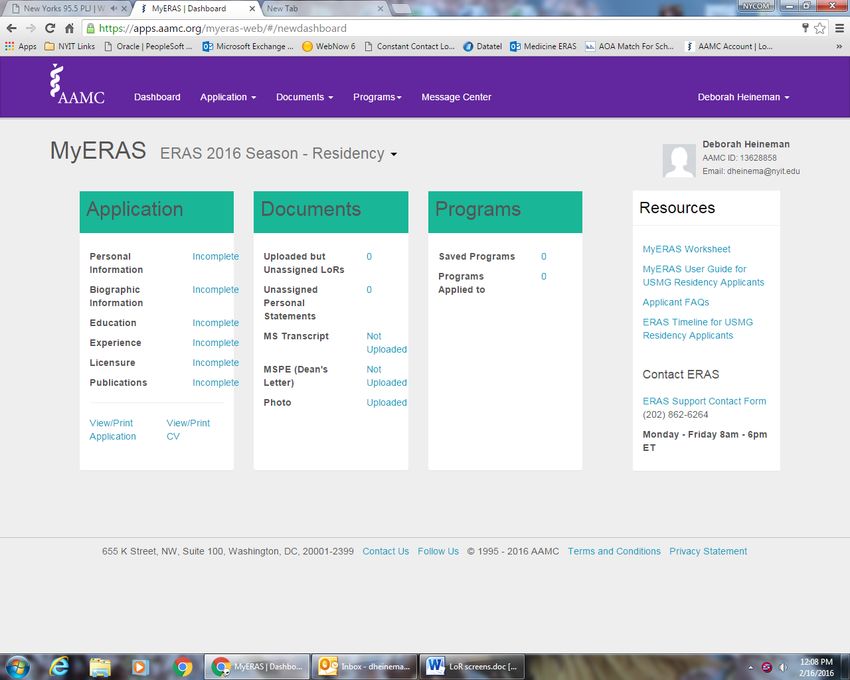The image size is (850, 680).
Task: Show hidden system tray icons
Action: point(751,667)
